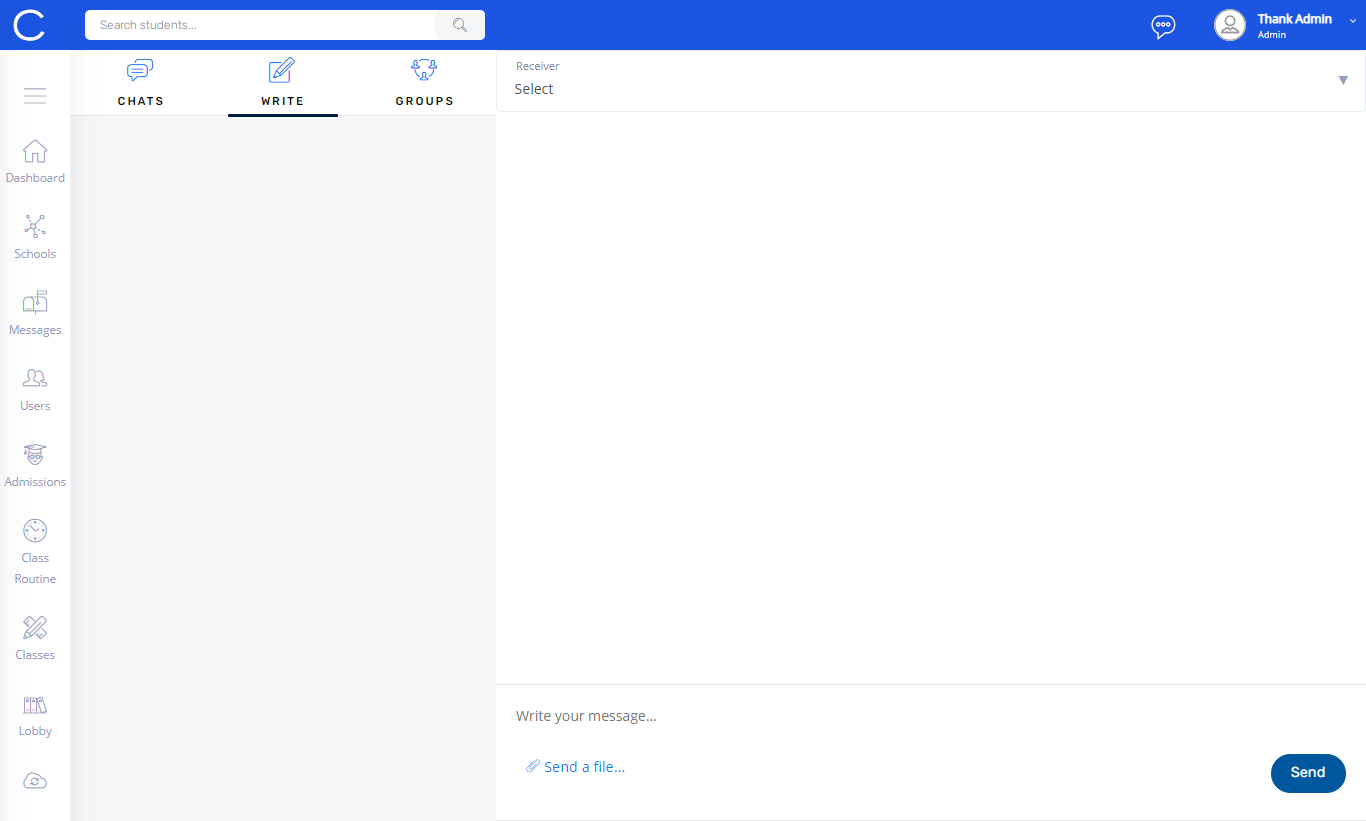Click the chat bubble icon in header

(x=1163, y=26)
